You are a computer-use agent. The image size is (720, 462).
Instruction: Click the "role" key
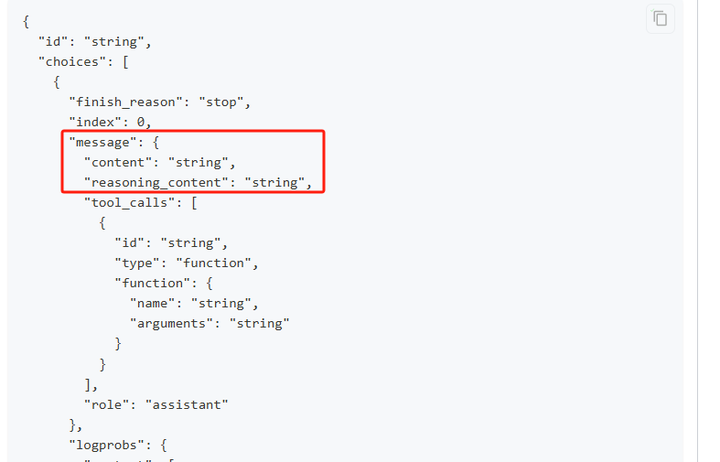107,404
